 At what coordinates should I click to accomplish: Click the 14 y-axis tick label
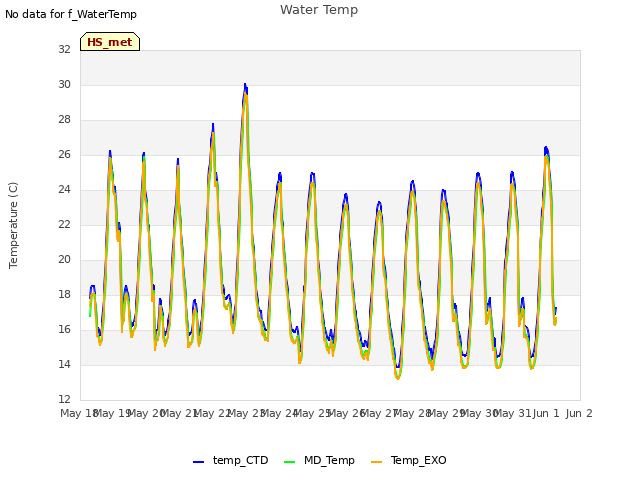click(64, 364)
